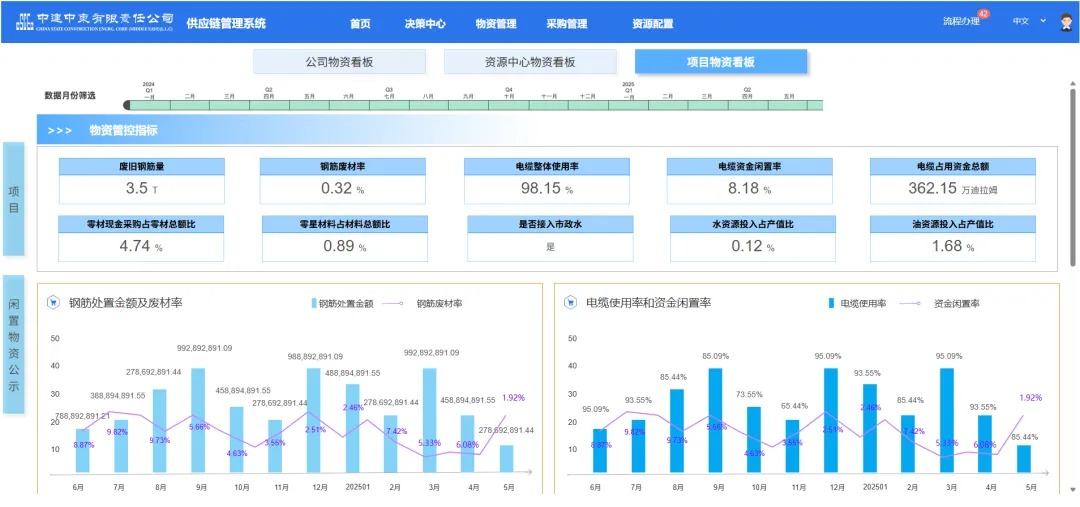
Task: Click the 9月 bar in 钢筋处置金额 chart
Action: [x=198, y=420]
